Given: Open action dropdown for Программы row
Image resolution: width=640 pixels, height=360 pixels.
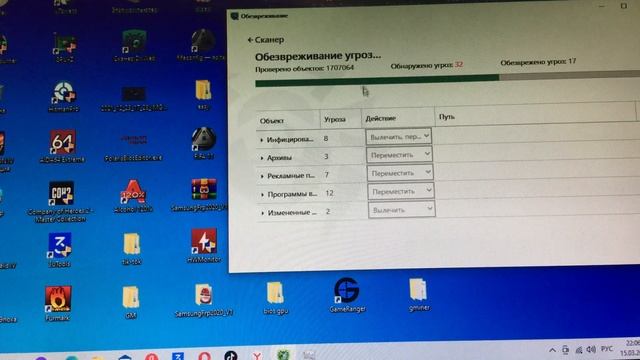Looking at the screenshot, I should pyautogui.click(x=400, y=191).
